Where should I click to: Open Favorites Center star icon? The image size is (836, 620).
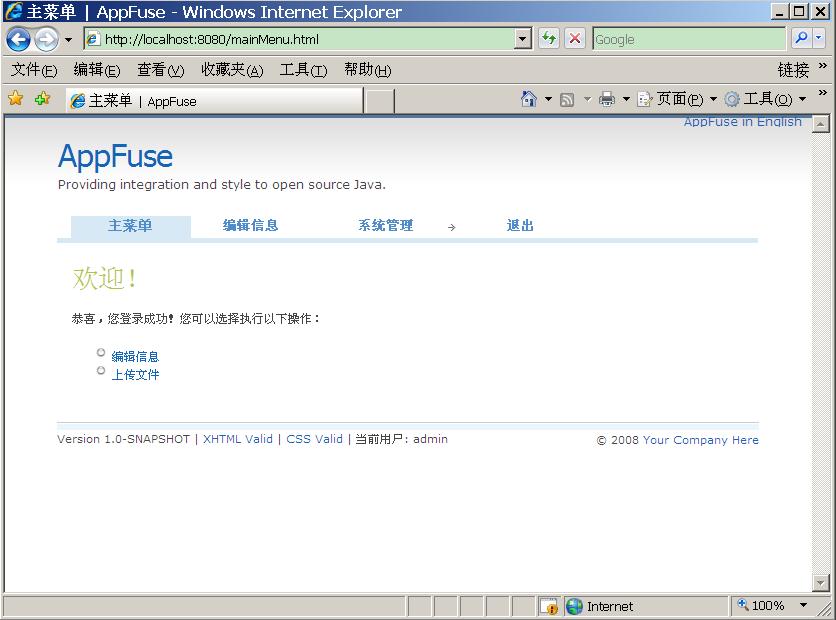coord(16,99)
